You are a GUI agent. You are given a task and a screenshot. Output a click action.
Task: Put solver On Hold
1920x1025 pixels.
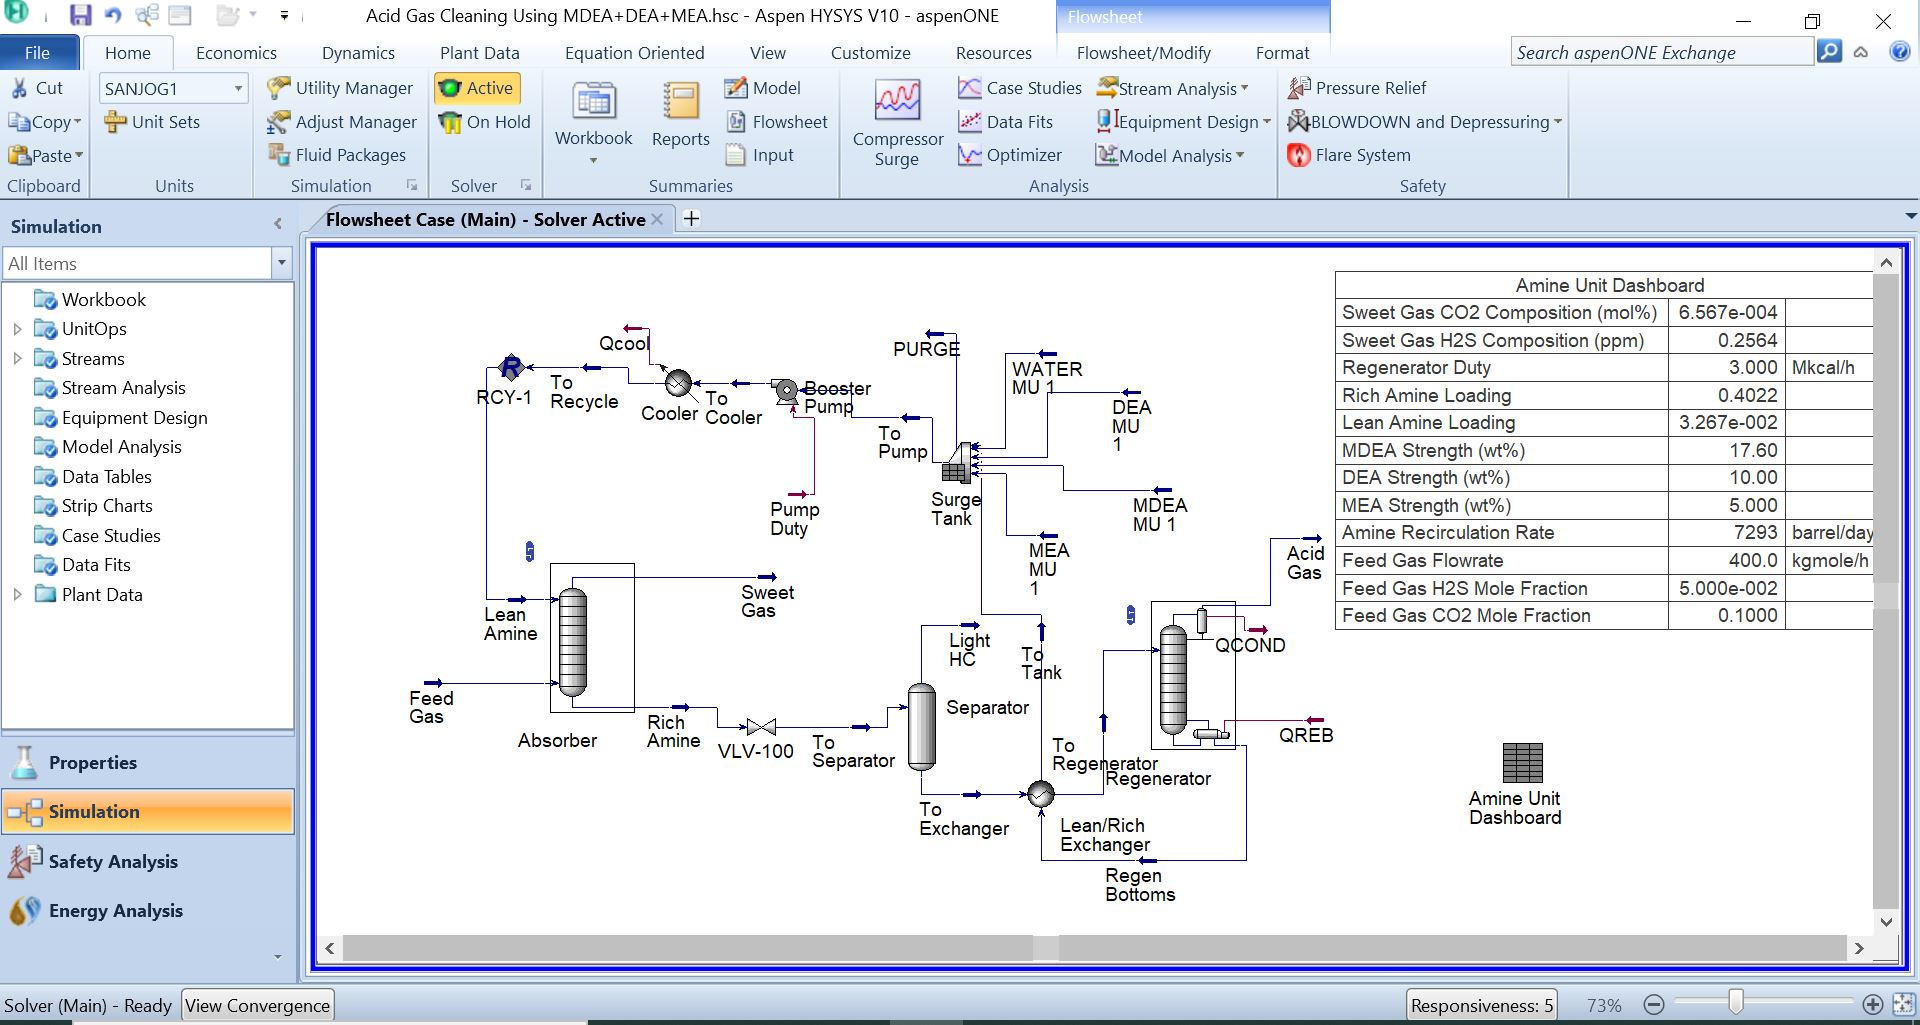click(485, 122)
